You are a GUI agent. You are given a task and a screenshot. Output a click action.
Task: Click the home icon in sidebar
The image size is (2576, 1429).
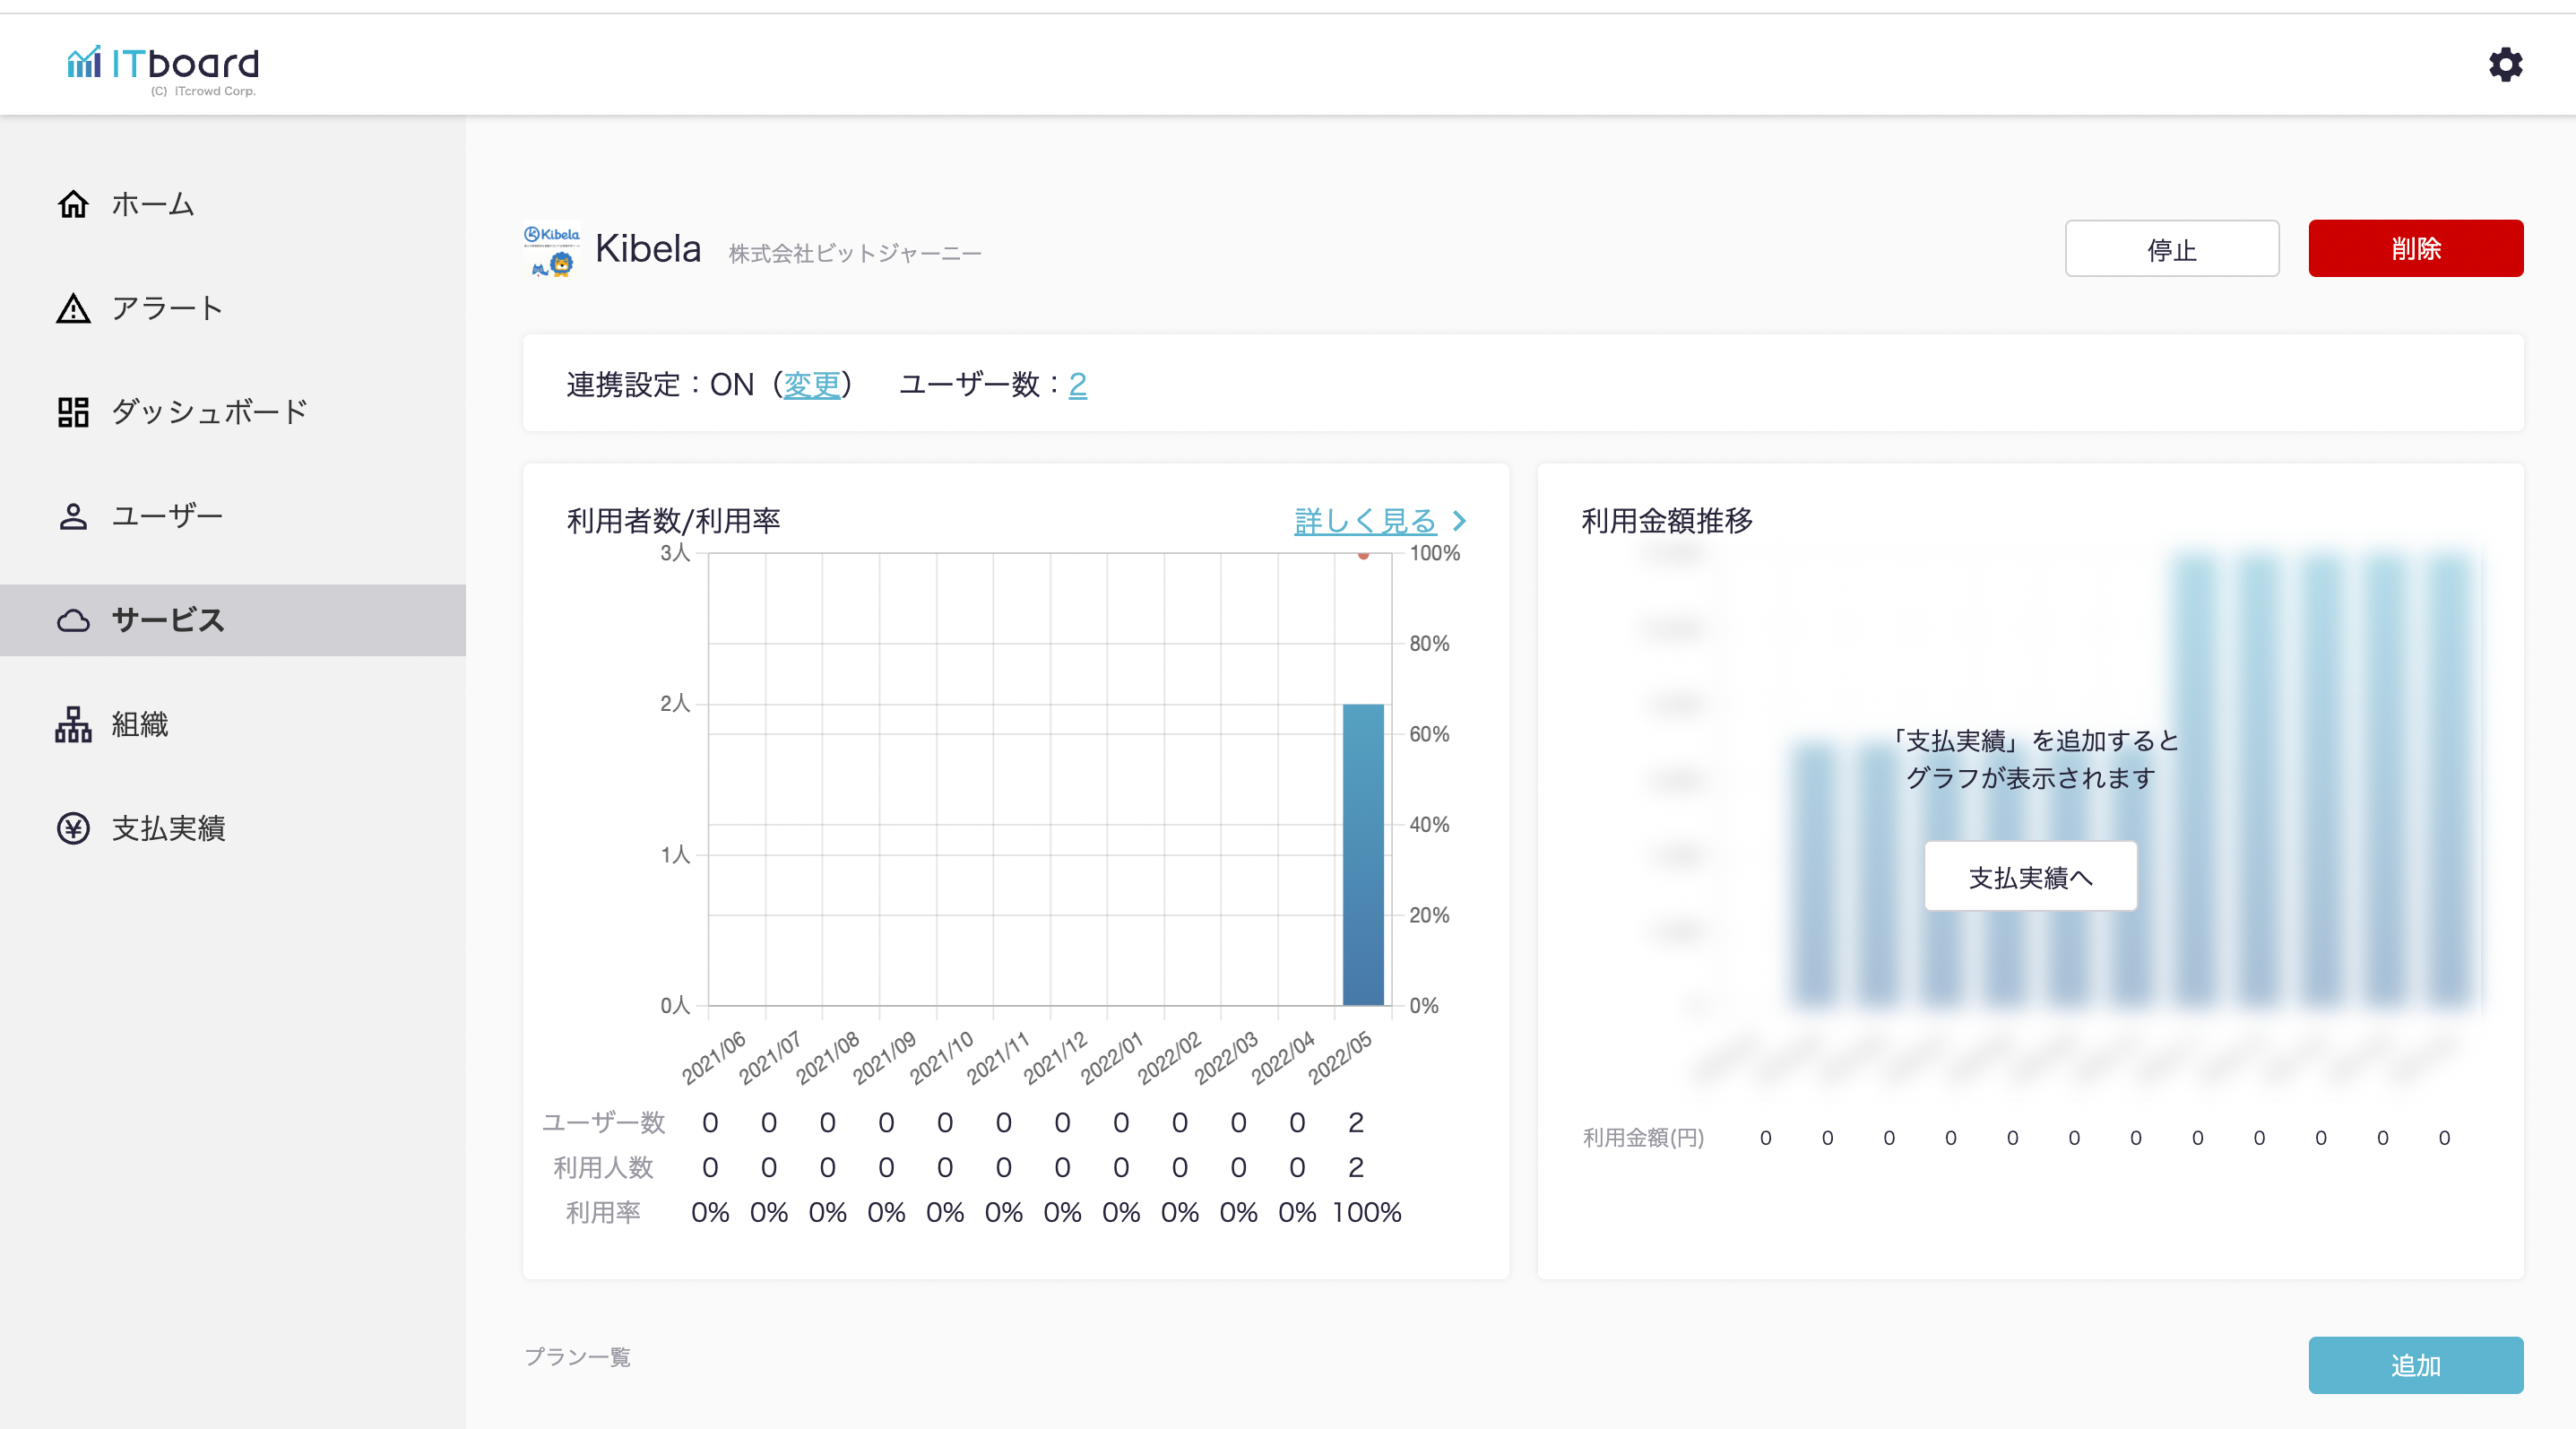click(73, 204)
